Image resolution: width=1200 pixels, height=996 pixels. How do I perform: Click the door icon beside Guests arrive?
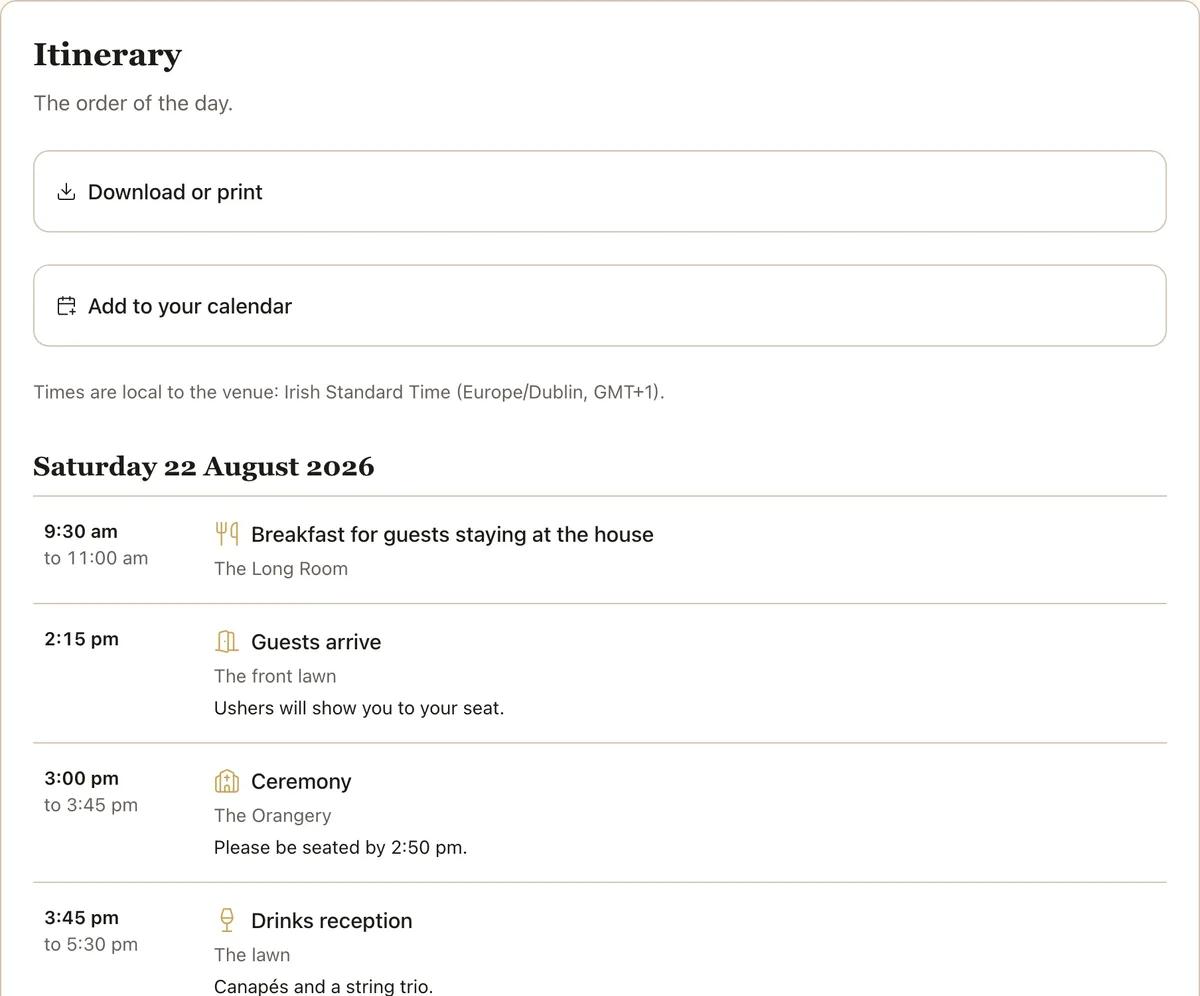pyautogui.click(x=227, y=641)
